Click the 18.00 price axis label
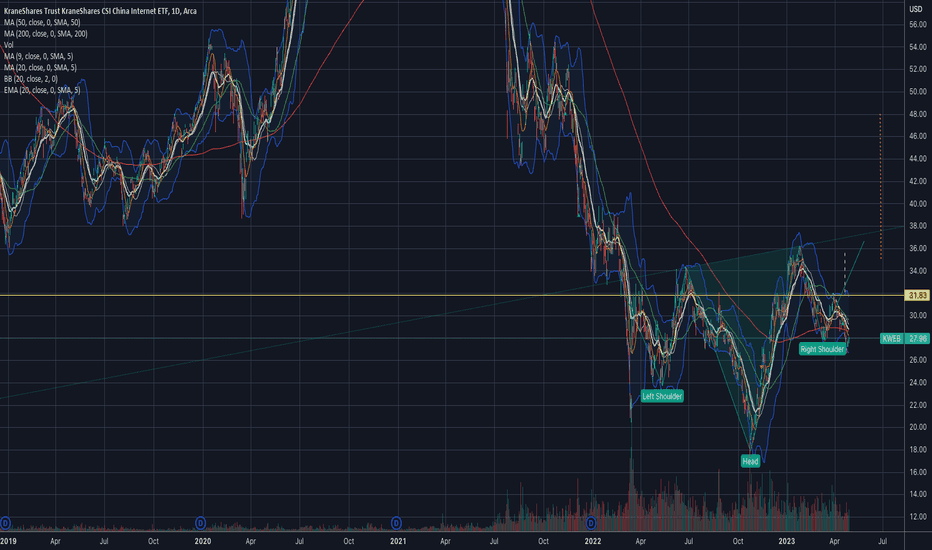 coord(917,450)
